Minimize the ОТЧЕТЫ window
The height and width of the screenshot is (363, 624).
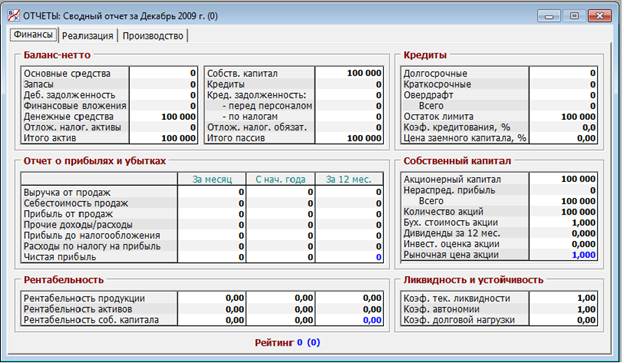point(549,16)
